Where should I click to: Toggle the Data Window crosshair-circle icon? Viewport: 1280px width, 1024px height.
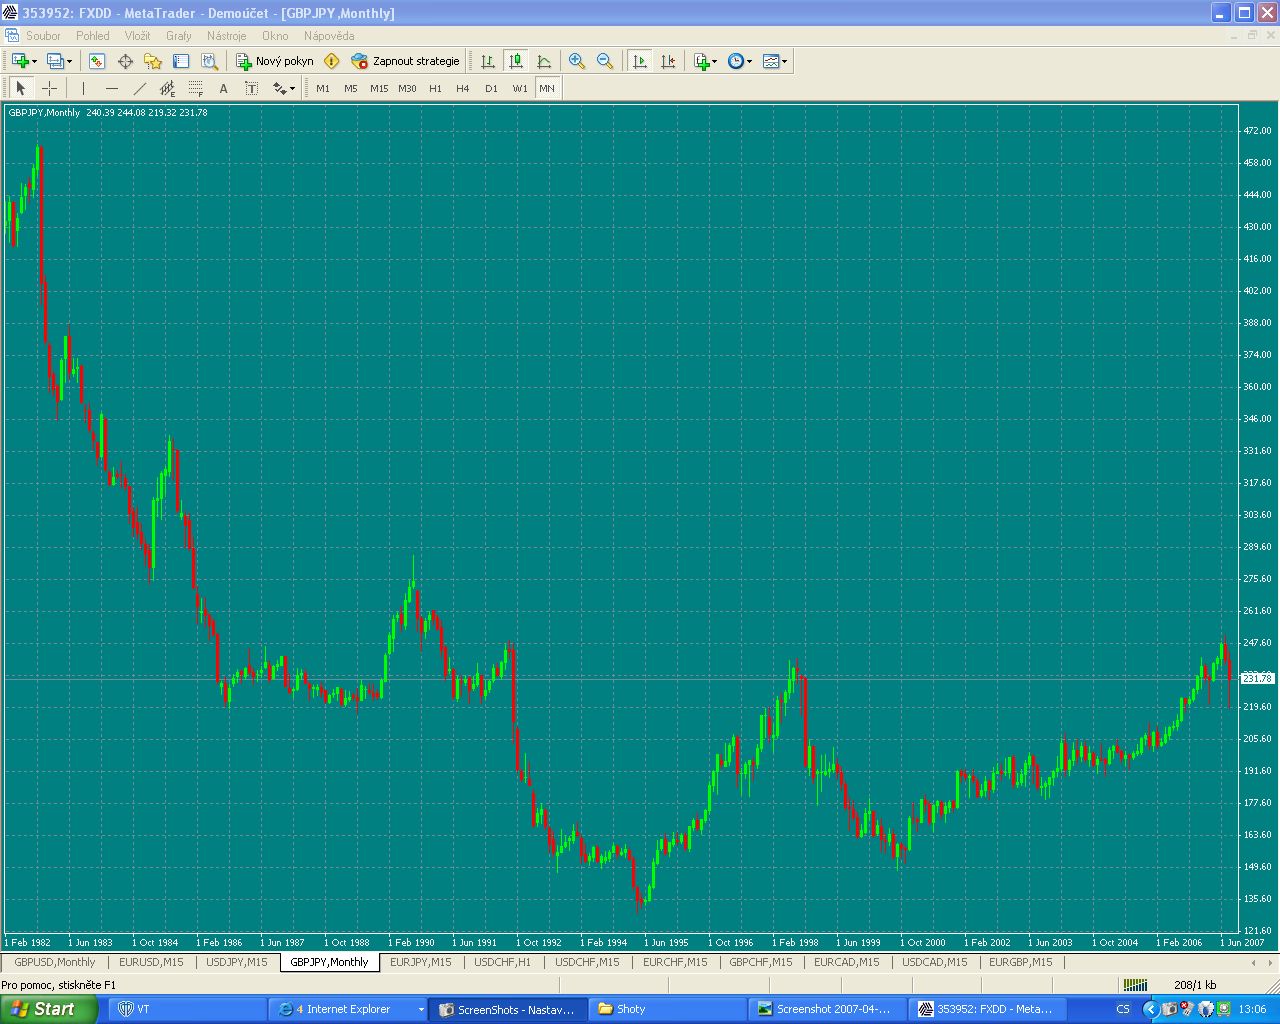point(125,61)
